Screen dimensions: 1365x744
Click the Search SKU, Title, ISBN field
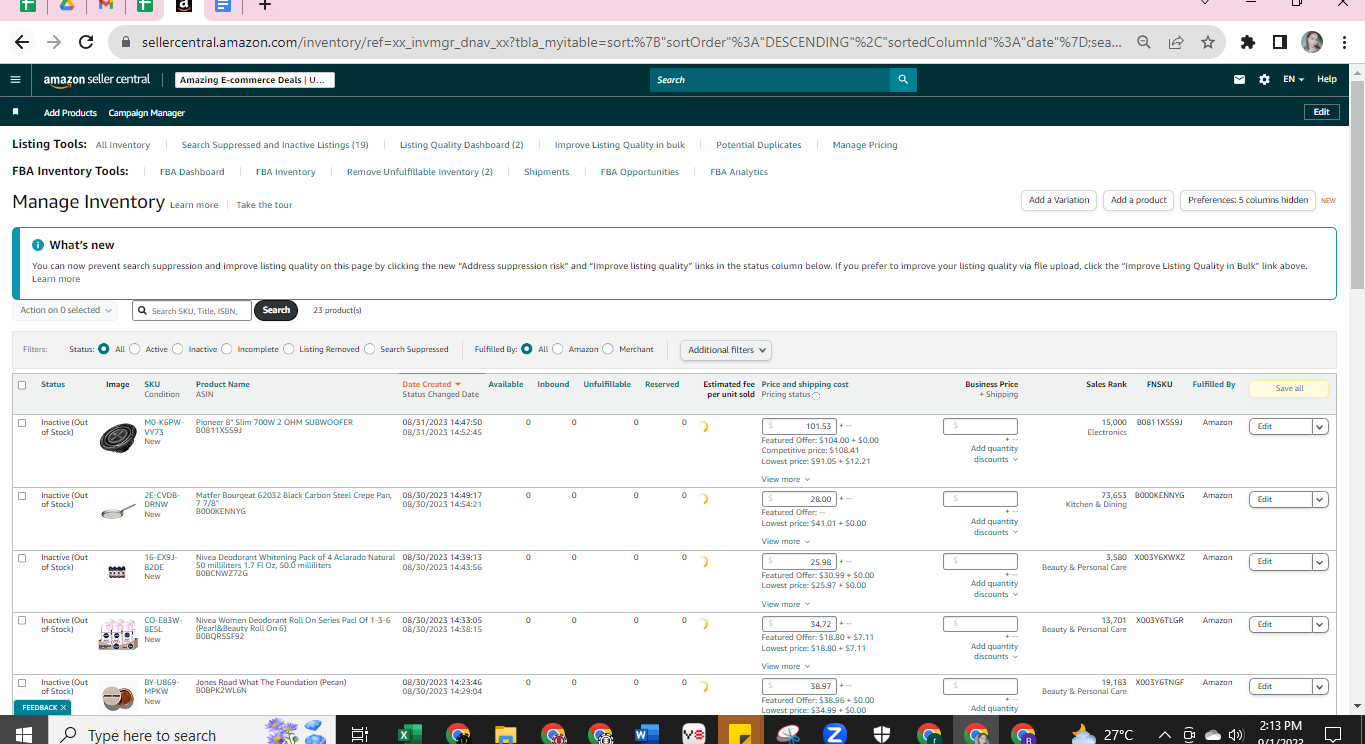click(193, 310)
